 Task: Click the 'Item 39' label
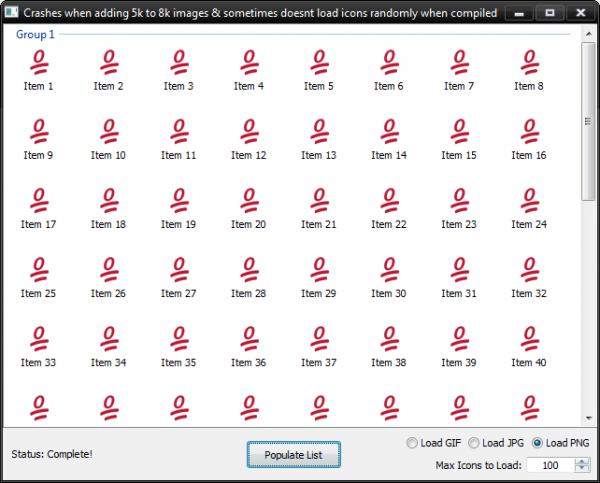[459, 362]
